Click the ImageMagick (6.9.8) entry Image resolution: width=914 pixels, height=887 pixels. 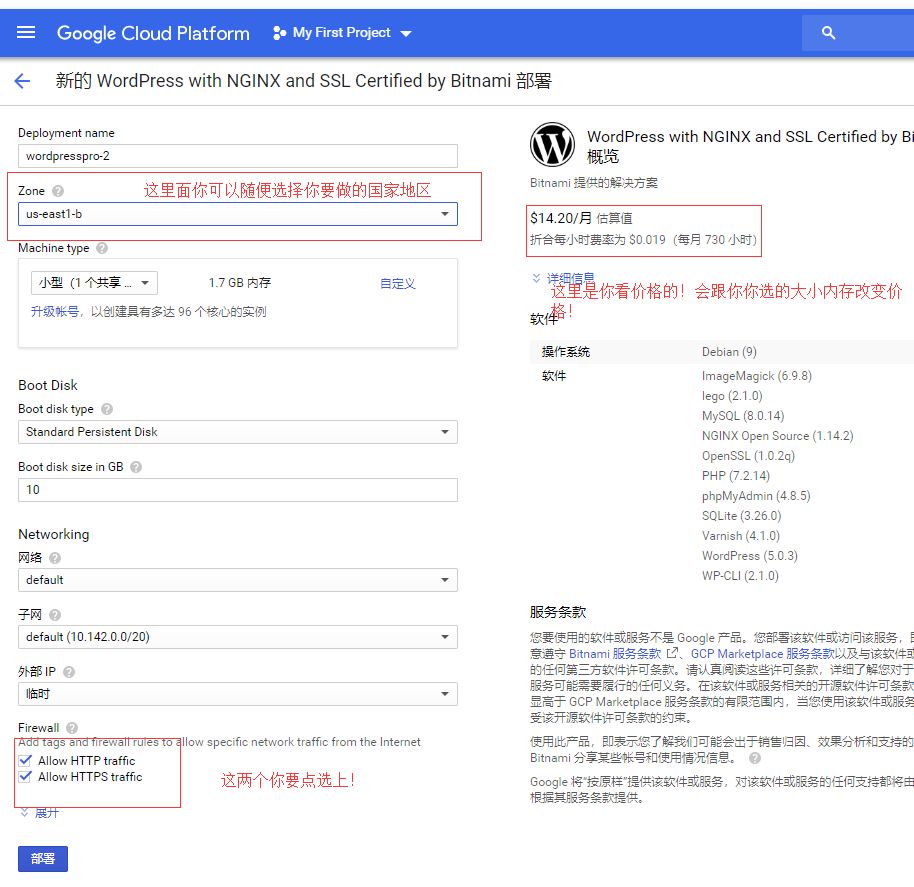[x=757, y=376]
